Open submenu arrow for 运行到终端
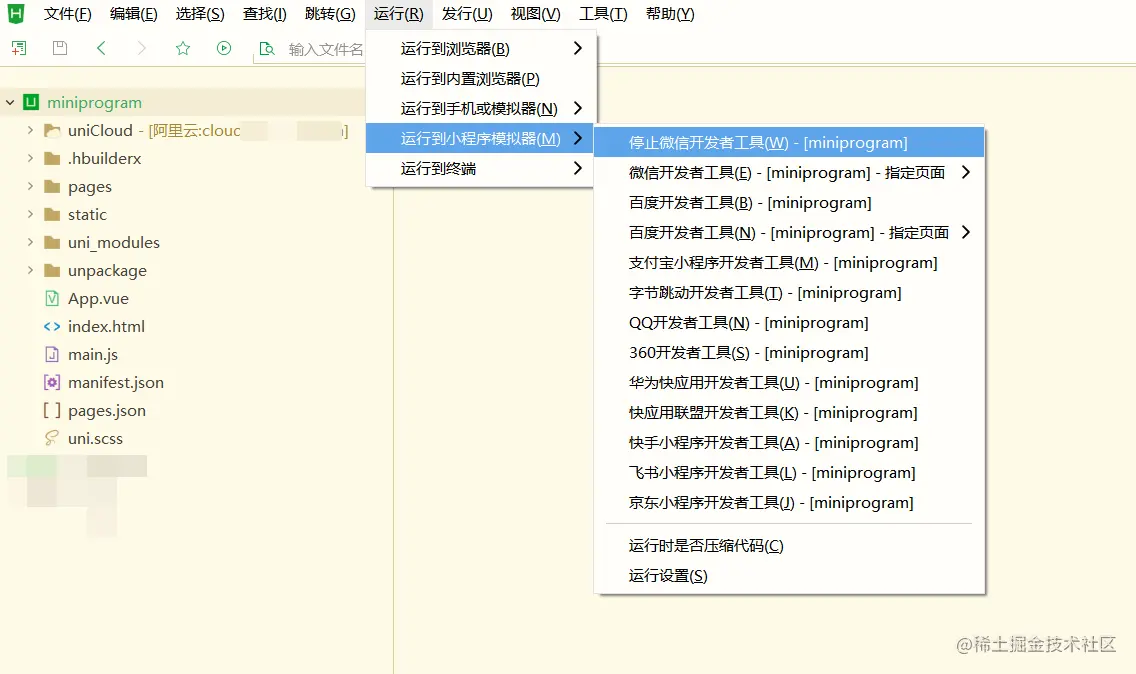 (x=577, y=168)
